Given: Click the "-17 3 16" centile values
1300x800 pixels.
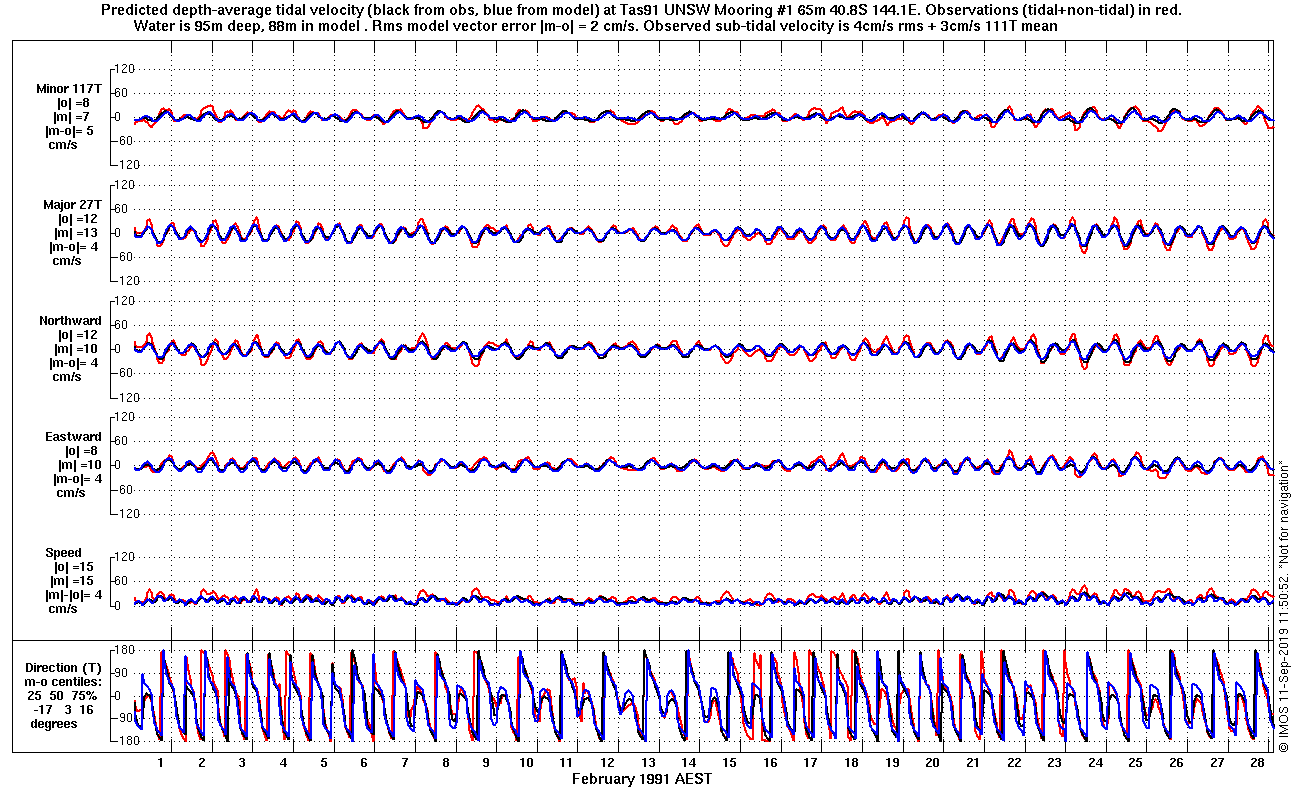Looking at the screenshot, I should (x=62, y=709).
